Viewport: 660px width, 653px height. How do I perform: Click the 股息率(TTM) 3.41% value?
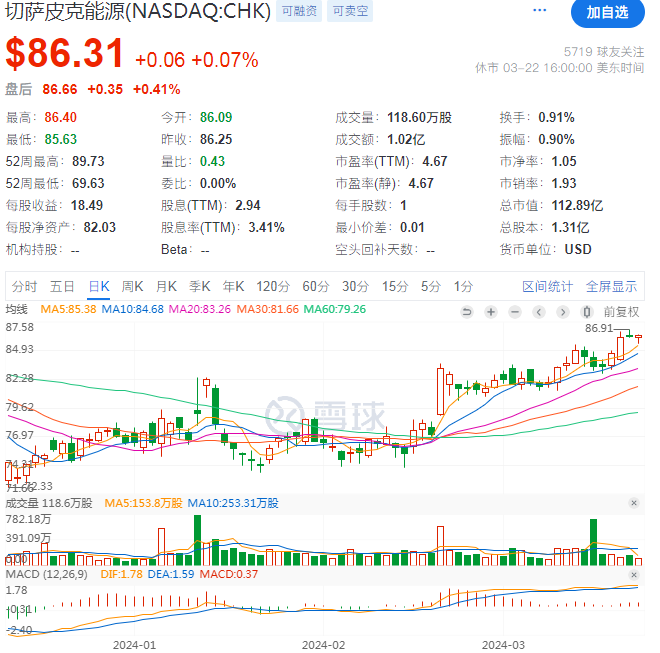(266, 227)
